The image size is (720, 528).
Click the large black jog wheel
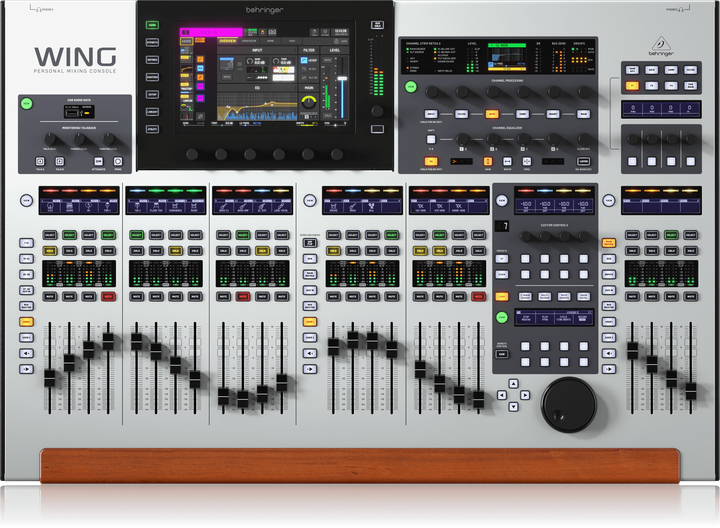tap(568, 405)
